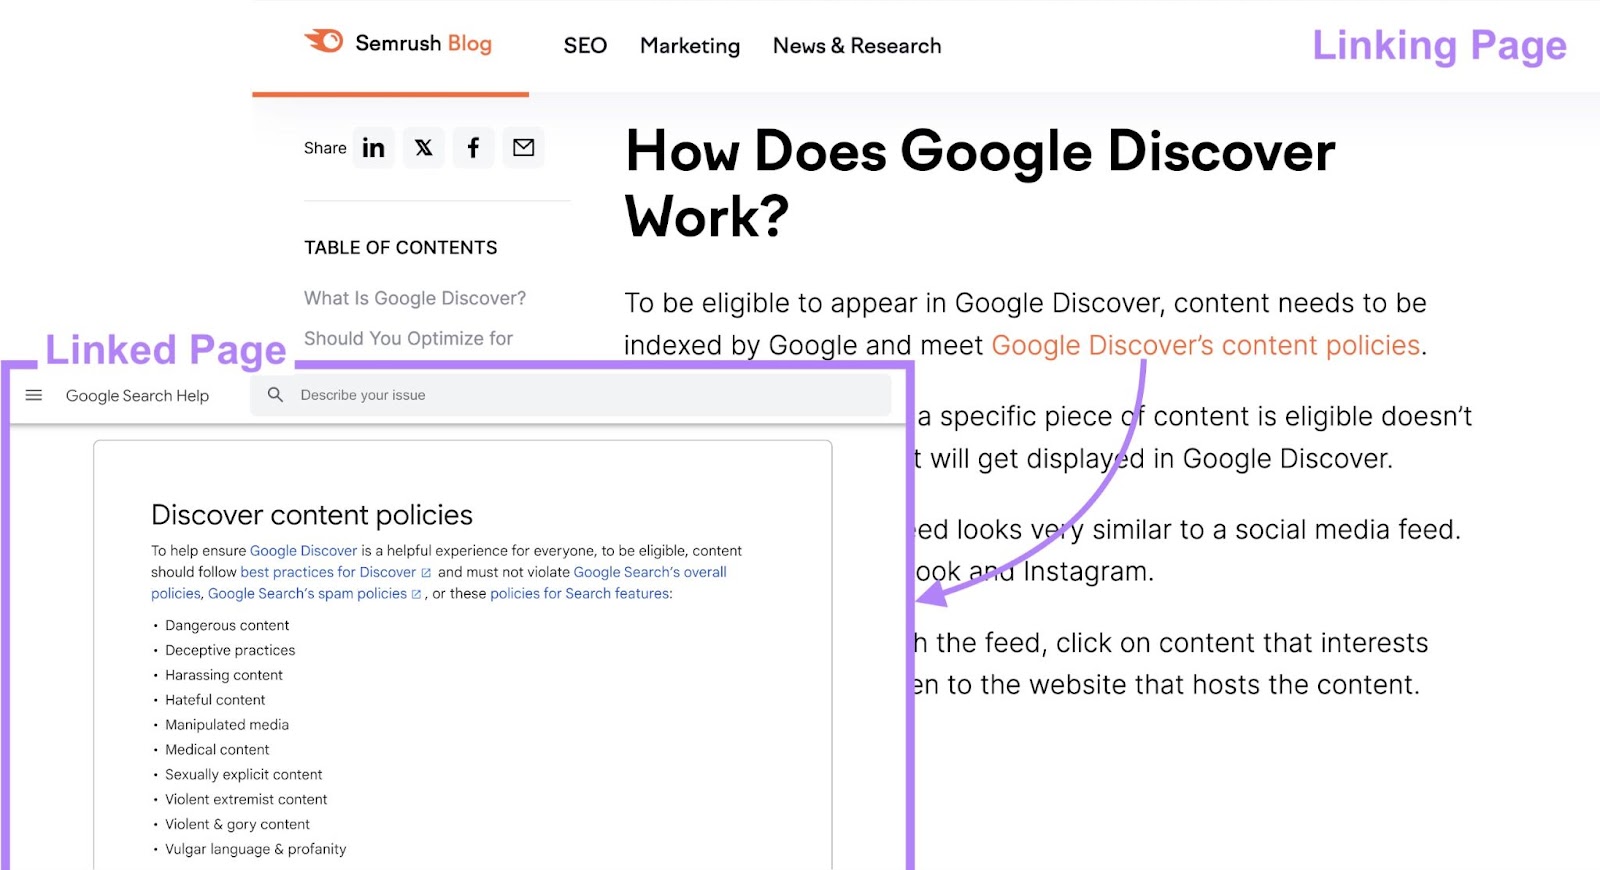Click the Semrush flame logo icon
This screenshot has width=1600, height=870.
click(x=324, y=41)
